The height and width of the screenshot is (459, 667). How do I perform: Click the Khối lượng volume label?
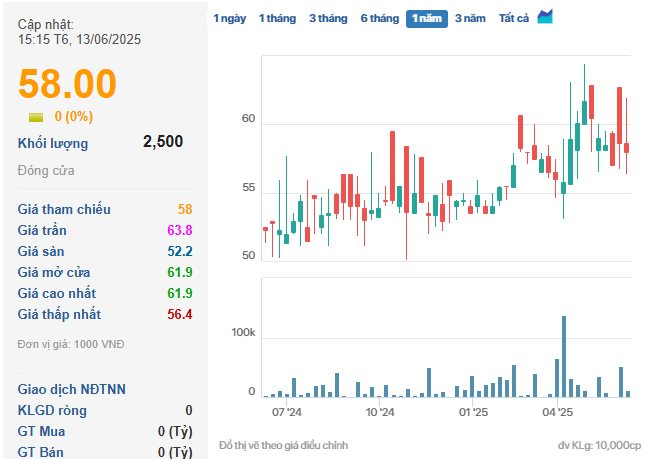click(x=53, y=143)
